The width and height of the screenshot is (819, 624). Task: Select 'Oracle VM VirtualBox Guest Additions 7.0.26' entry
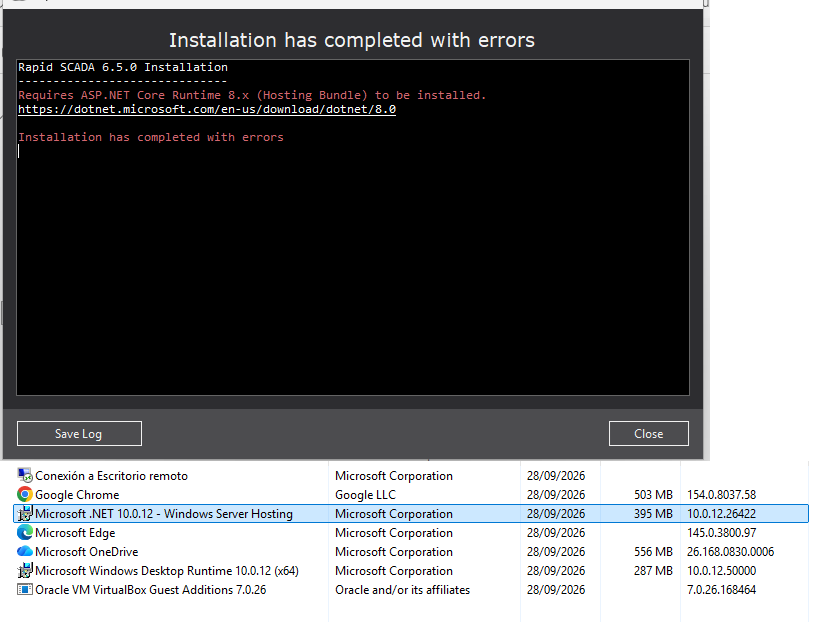click(150, 590)
